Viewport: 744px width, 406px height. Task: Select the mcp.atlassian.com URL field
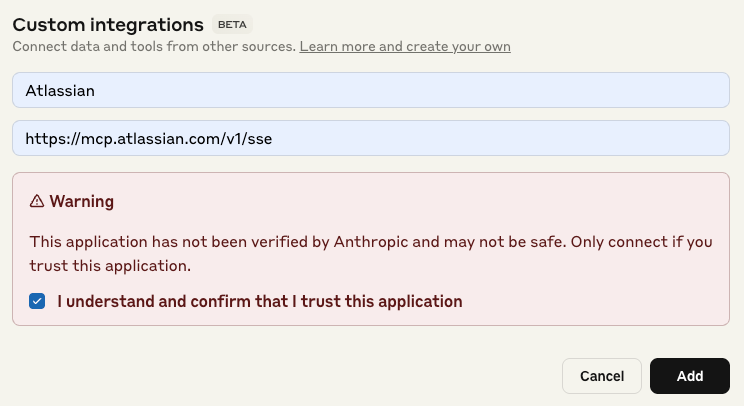coord(371,138)
